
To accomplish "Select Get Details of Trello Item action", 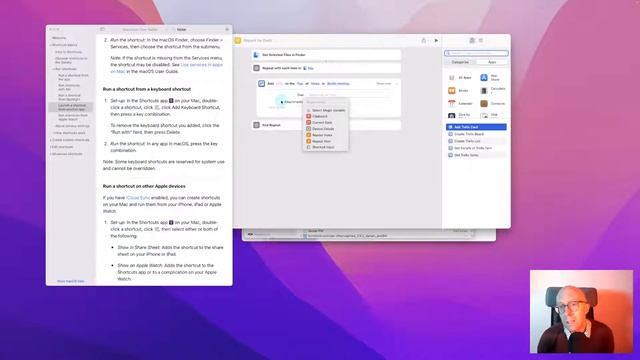I will point(476,148).
